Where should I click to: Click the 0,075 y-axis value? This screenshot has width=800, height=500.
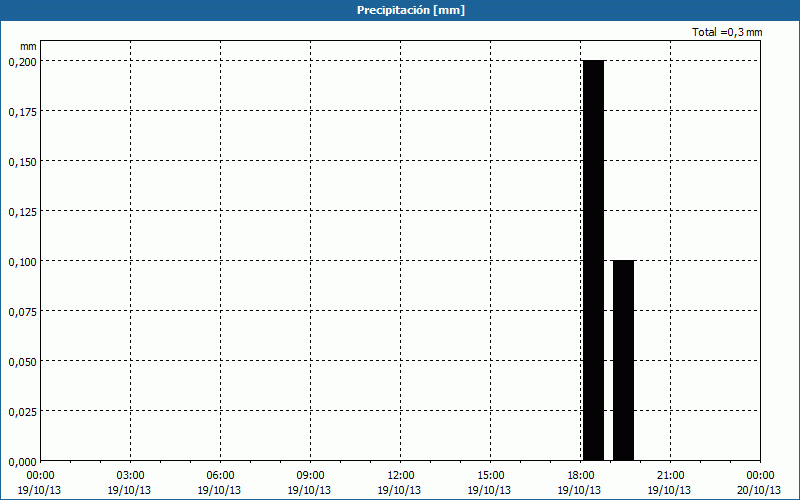[x=22, y=312]
